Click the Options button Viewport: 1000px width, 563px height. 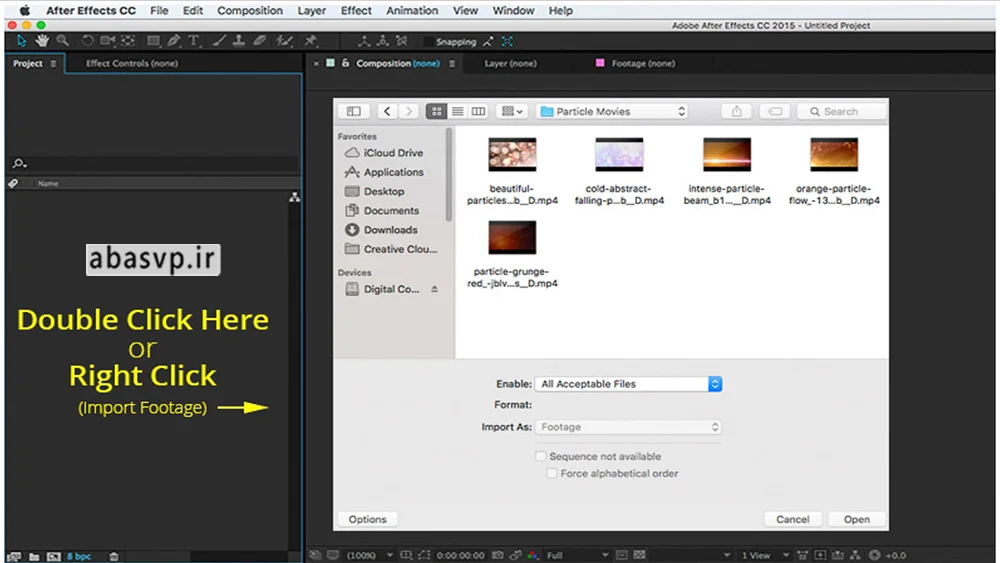[x=367, y=519]
